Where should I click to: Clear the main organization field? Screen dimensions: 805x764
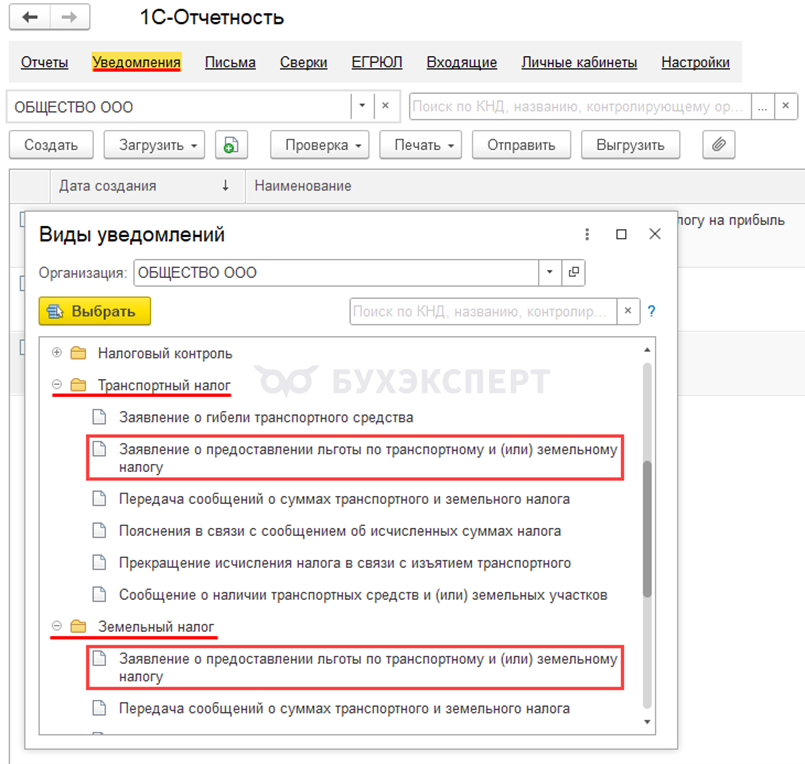(x=385, y=106)
